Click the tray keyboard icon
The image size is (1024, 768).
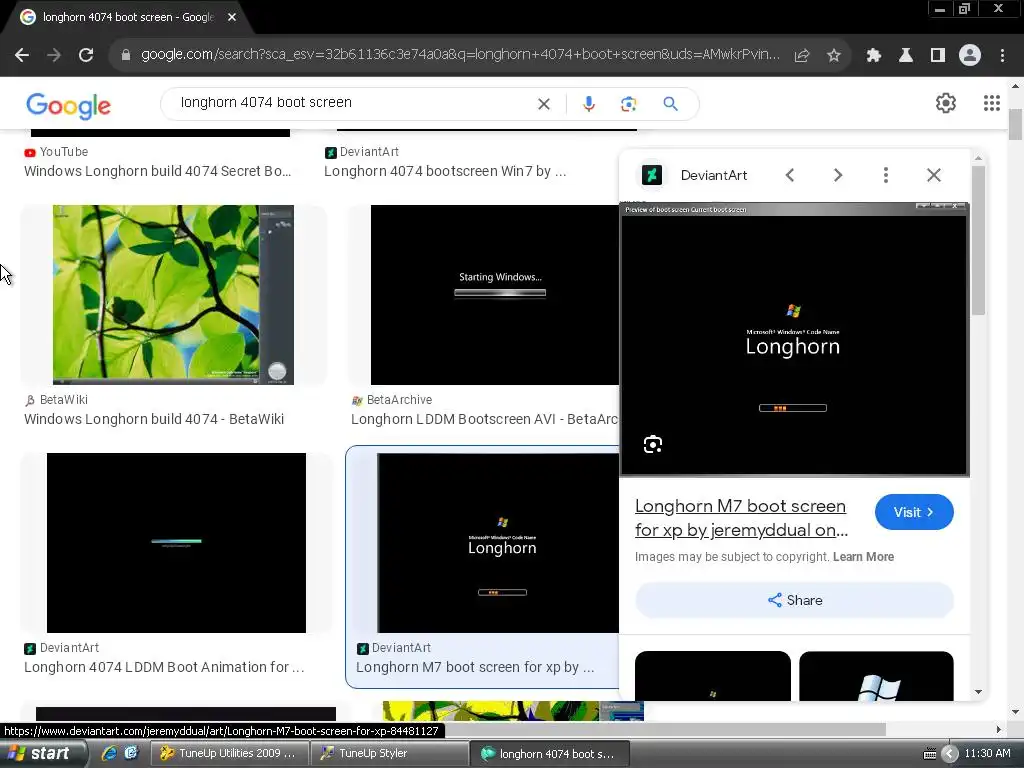930,754
